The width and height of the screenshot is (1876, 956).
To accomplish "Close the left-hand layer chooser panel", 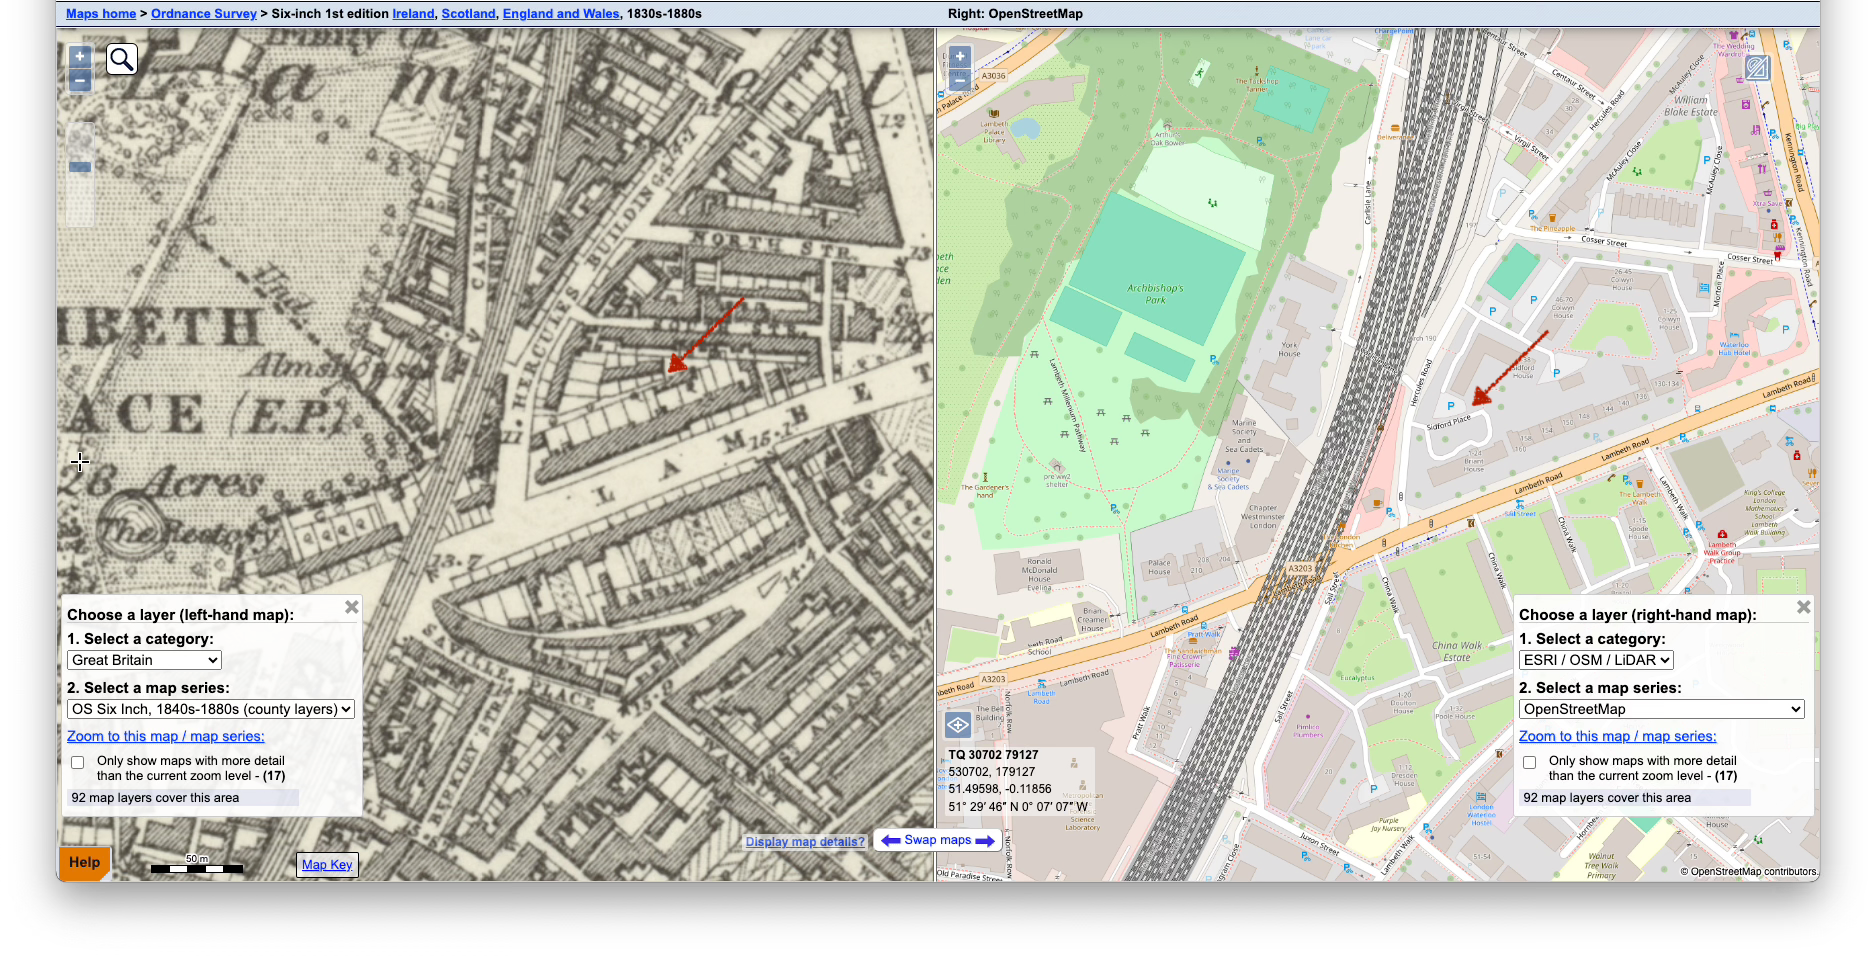I will (351, 607).
